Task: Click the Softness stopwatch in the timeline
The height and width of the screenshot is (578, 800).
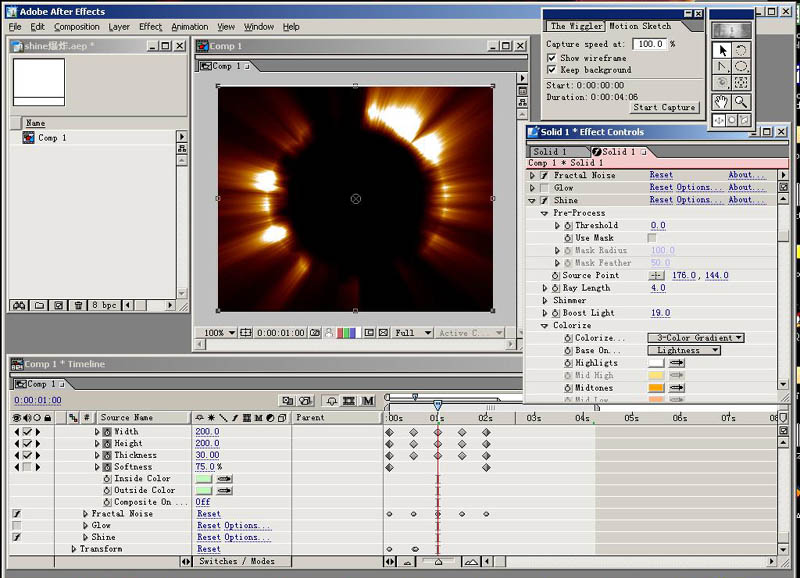Action: (107, 467)
